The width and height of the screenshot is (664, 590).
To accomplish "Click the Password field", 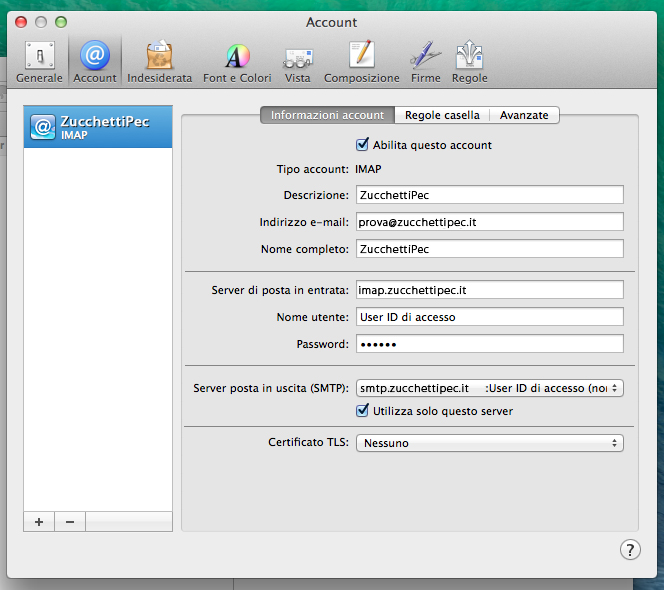I will pyautogui.click(x=490, y=344).
